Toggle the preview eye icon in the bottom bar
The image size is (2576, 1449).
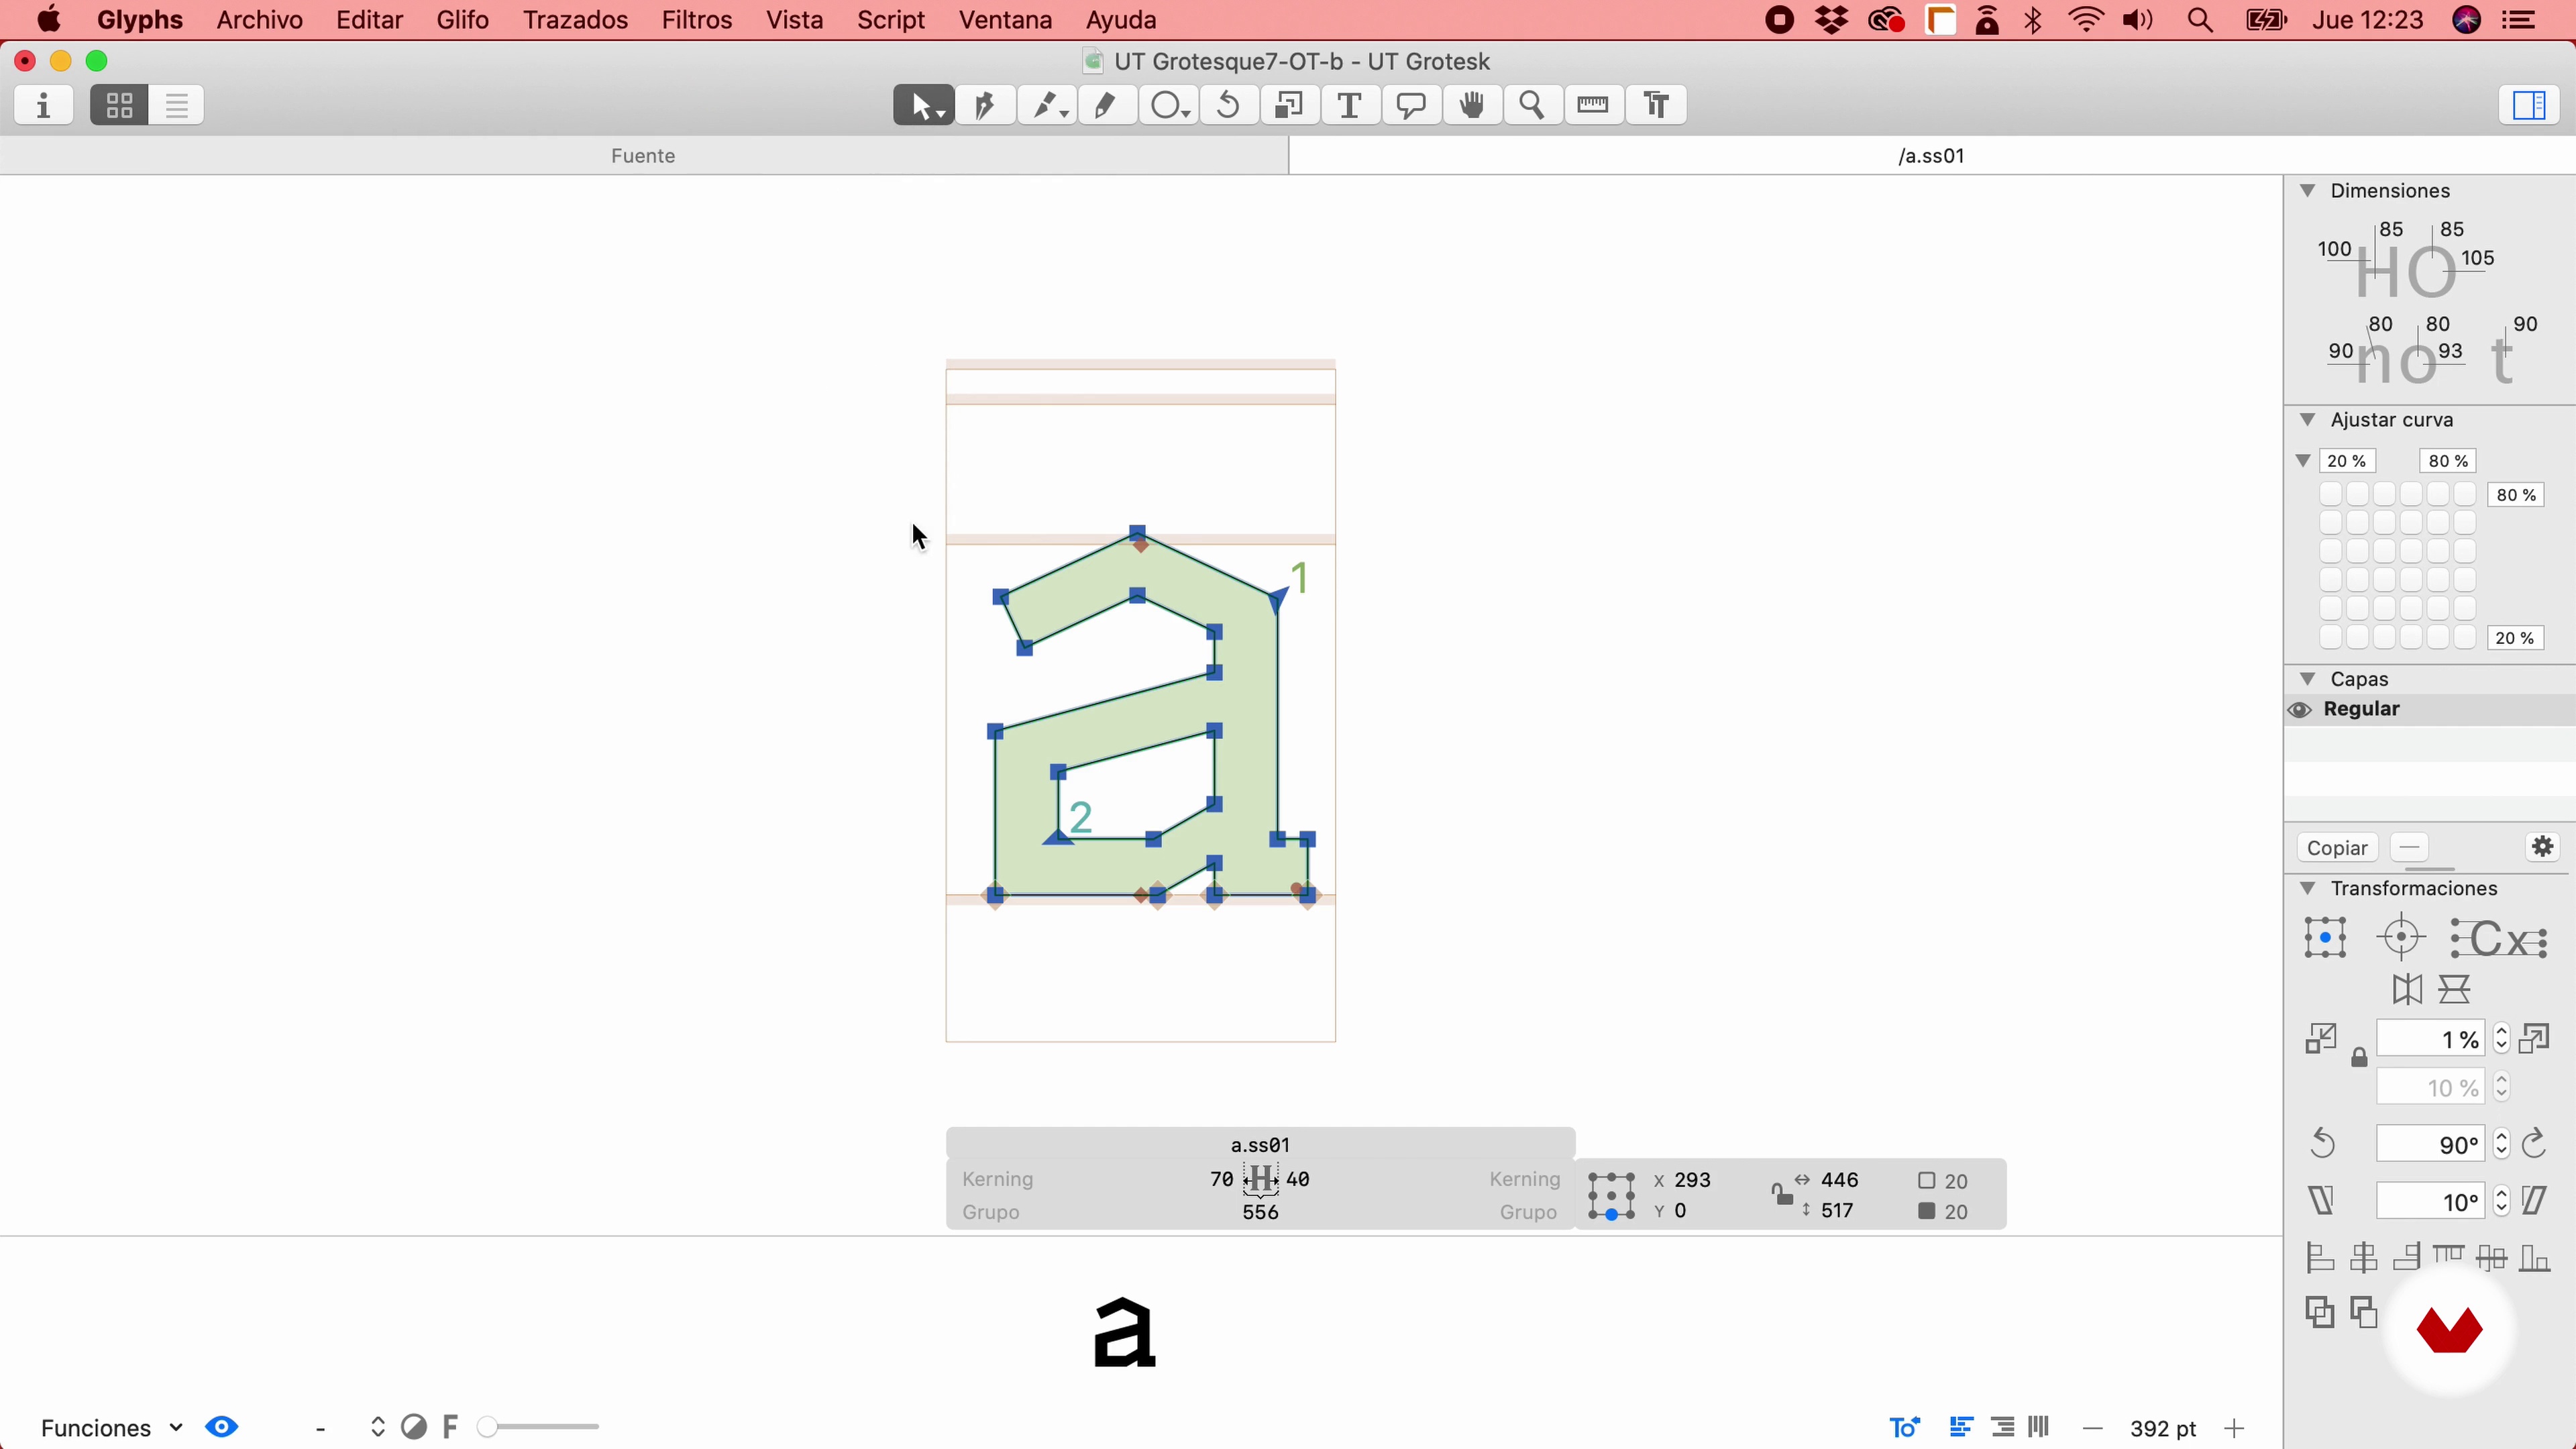(x=222, y=1427)
